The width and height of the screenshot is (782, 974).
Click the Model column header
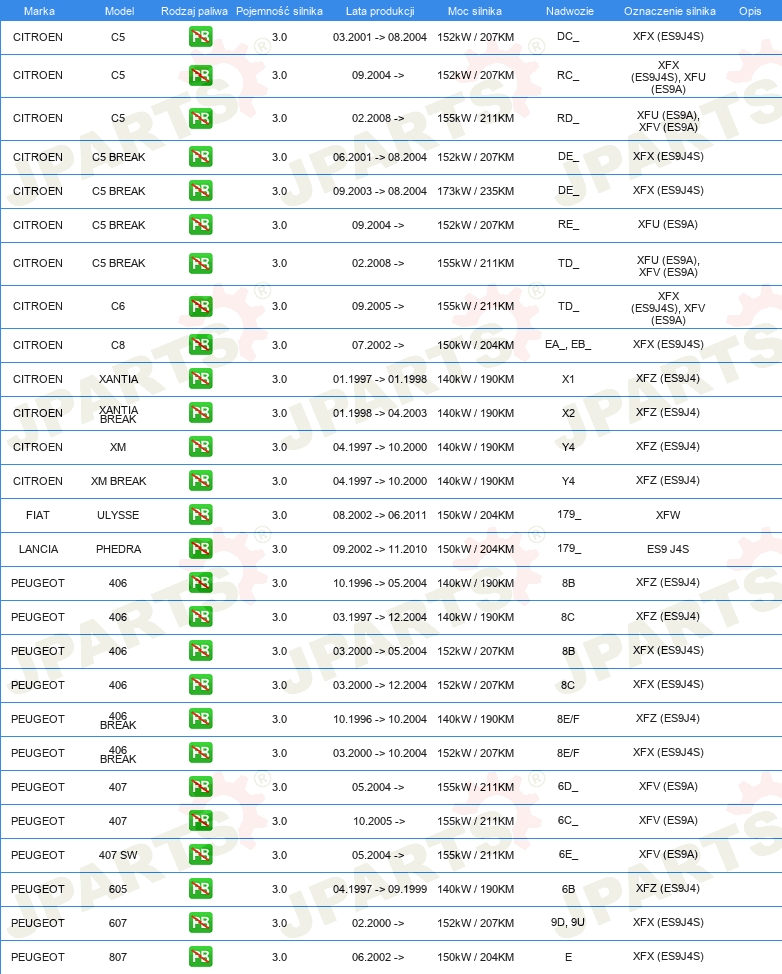click(119, 11)
